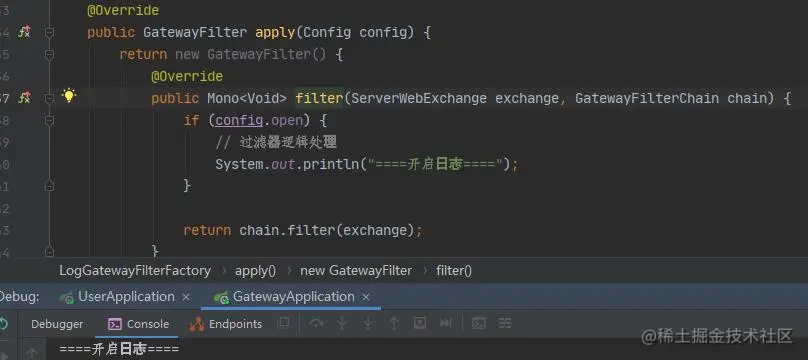This screenshot has width=808, height=360.
Task: Click the GatewayApplication Spring run icon
Action: (221, 297)
